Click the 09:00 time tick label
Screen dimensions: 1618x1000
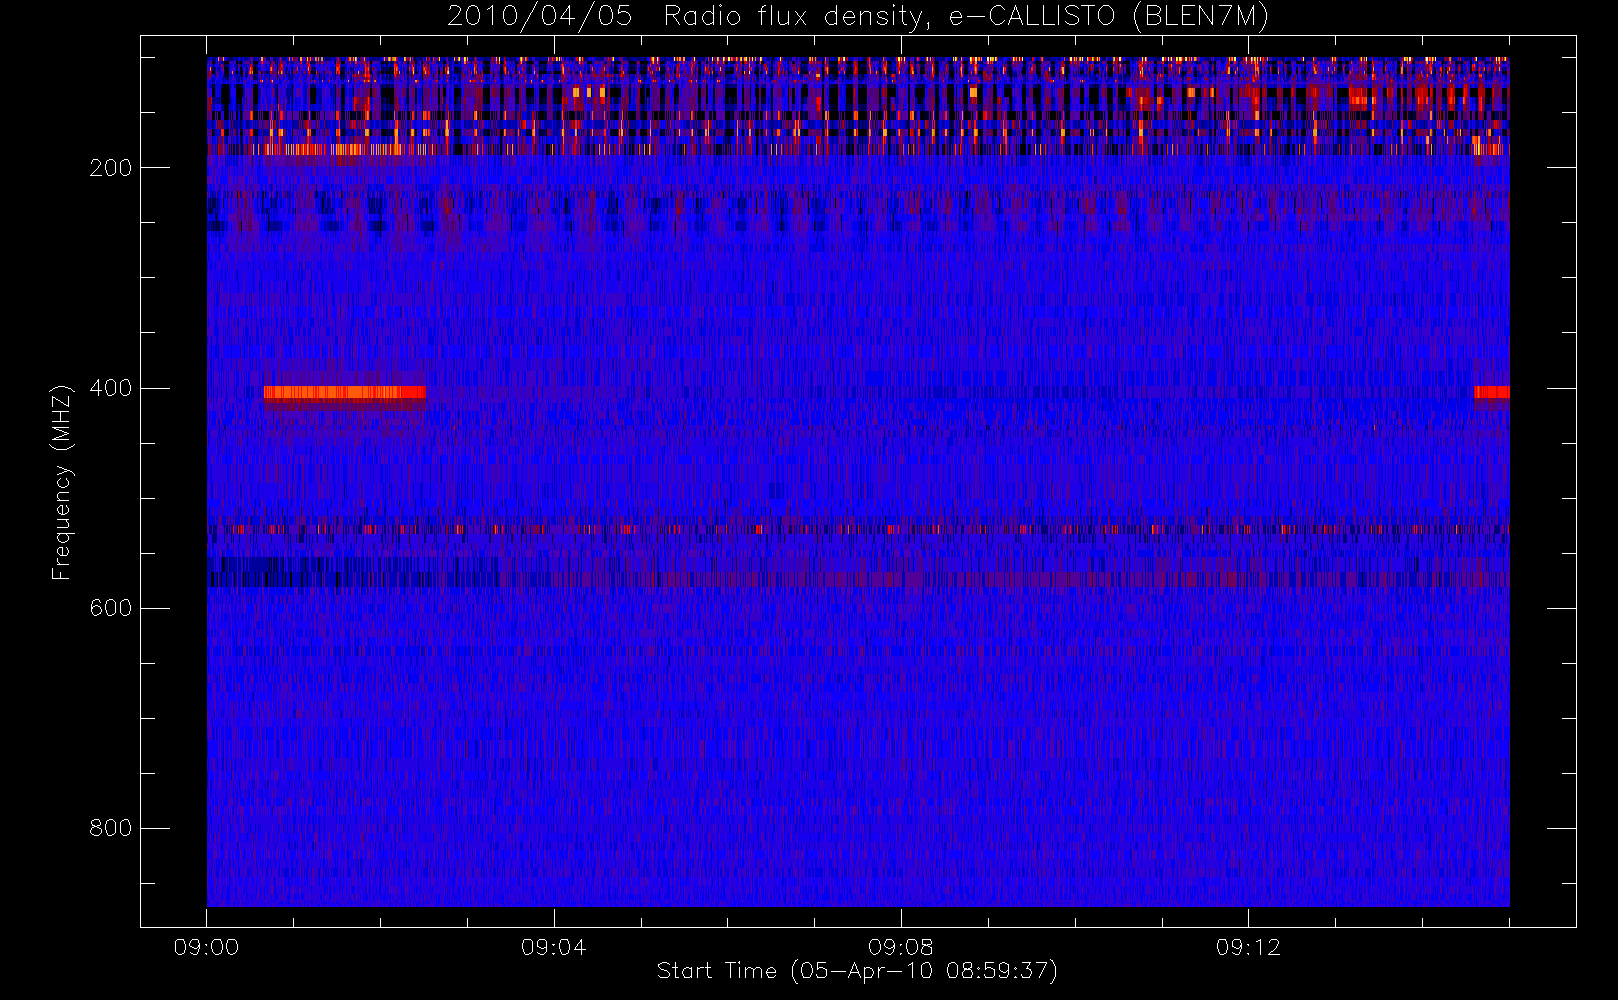tap(206, 947)
